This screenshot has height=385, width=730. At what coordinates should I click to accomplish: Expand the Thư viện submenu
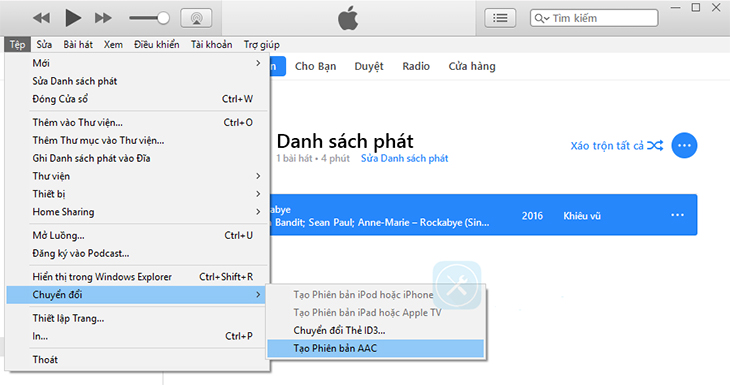click(x=137, y=176)
